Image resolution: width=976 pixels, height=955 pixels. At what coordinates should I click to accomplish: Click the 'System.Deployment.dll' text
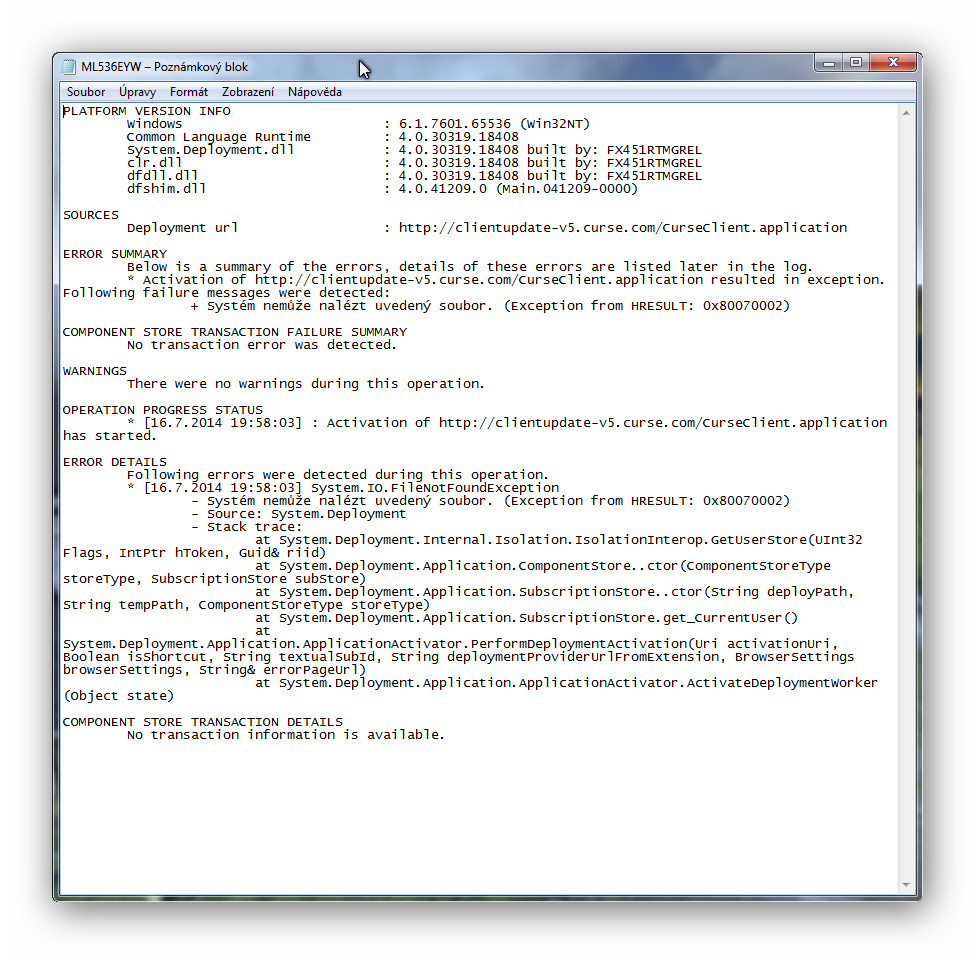pyautogui.click(x=210, y=150)
